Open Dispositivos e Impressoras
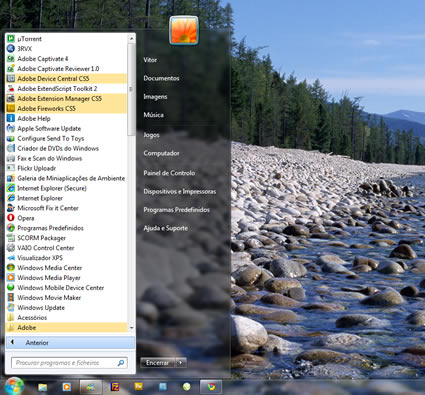Viewport: 425px width, 395px height. tap(180, 192)
